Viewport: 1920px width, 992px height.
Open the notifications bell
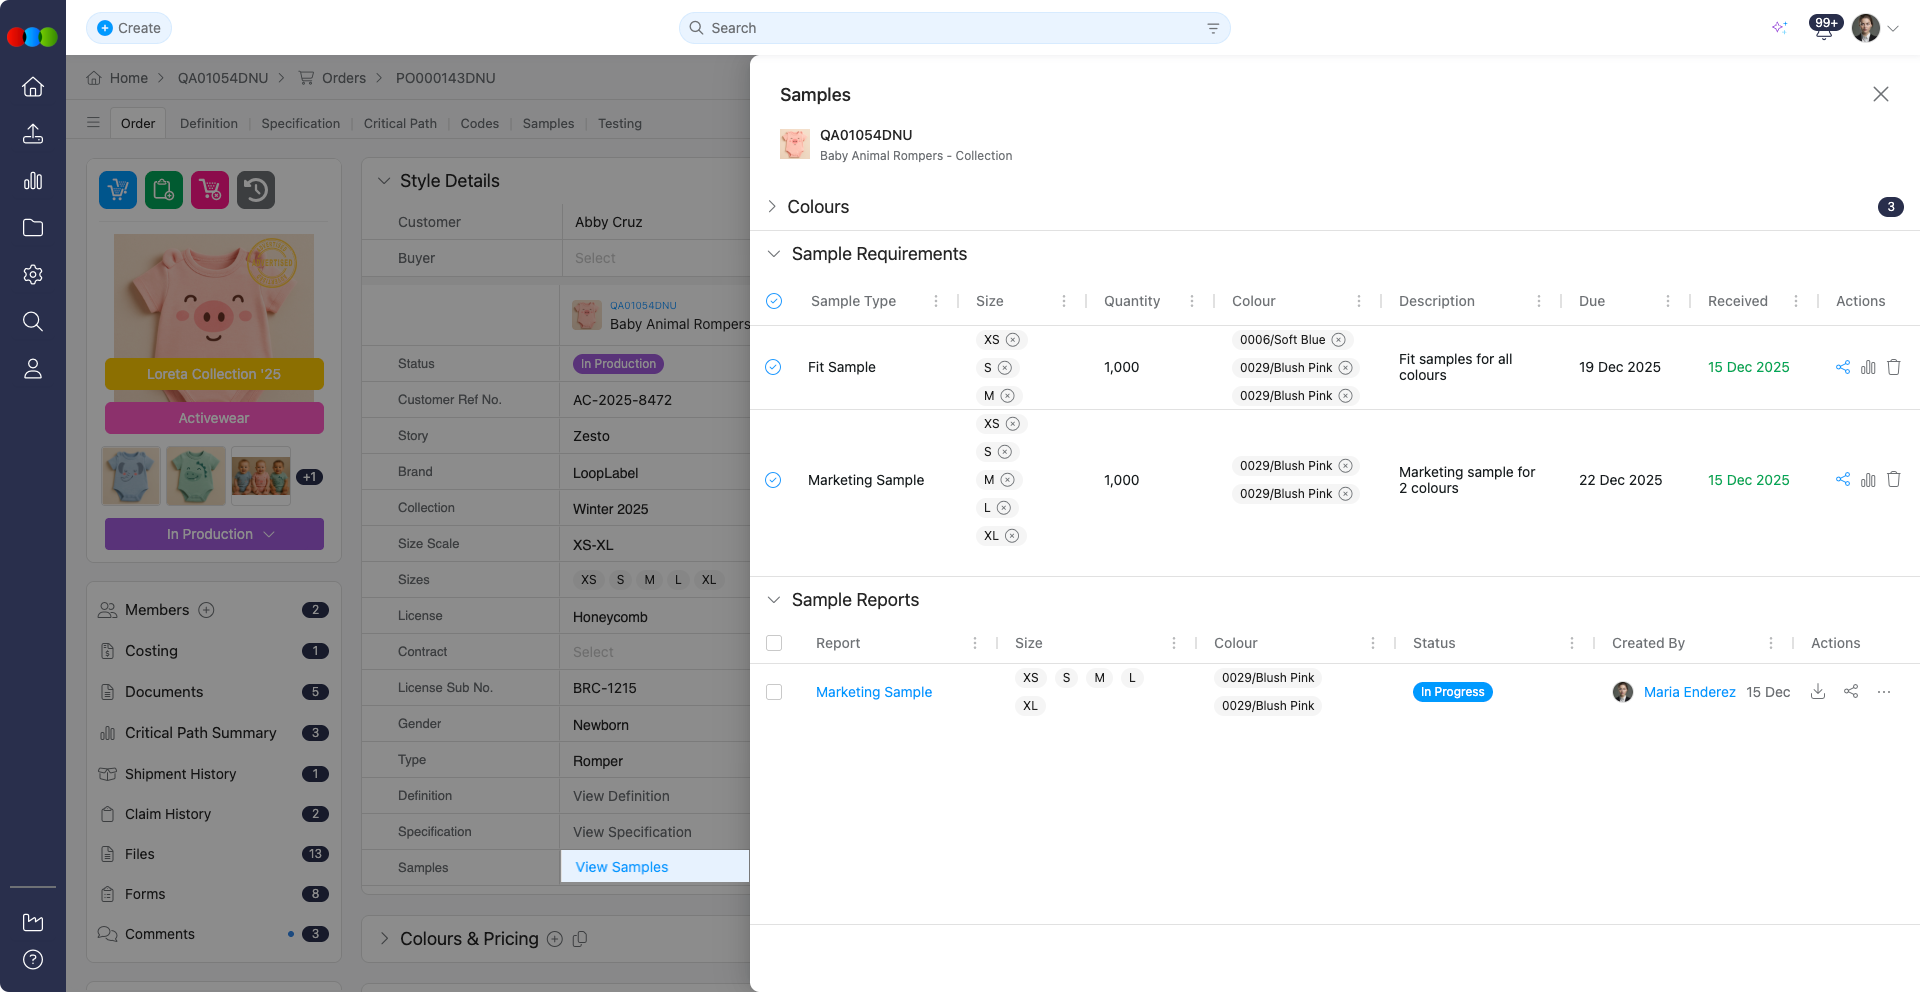[1823, 29]
